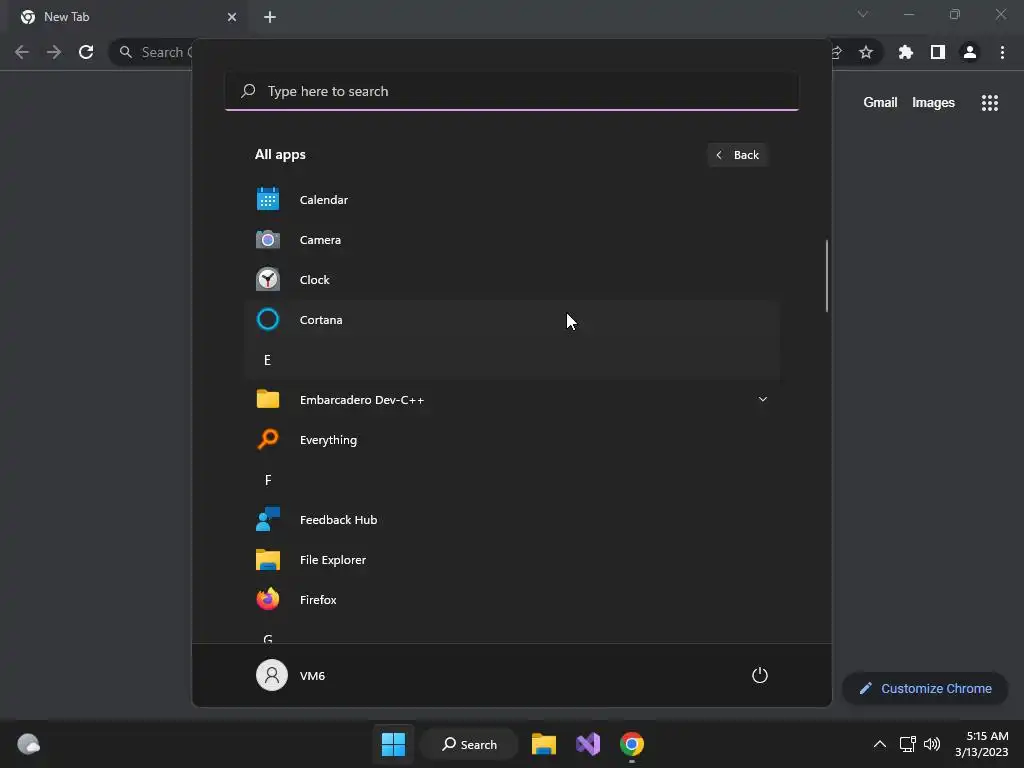Jump to letter F section header
The width and height of the screenshot is (1024, 768).
click(268, 480)
